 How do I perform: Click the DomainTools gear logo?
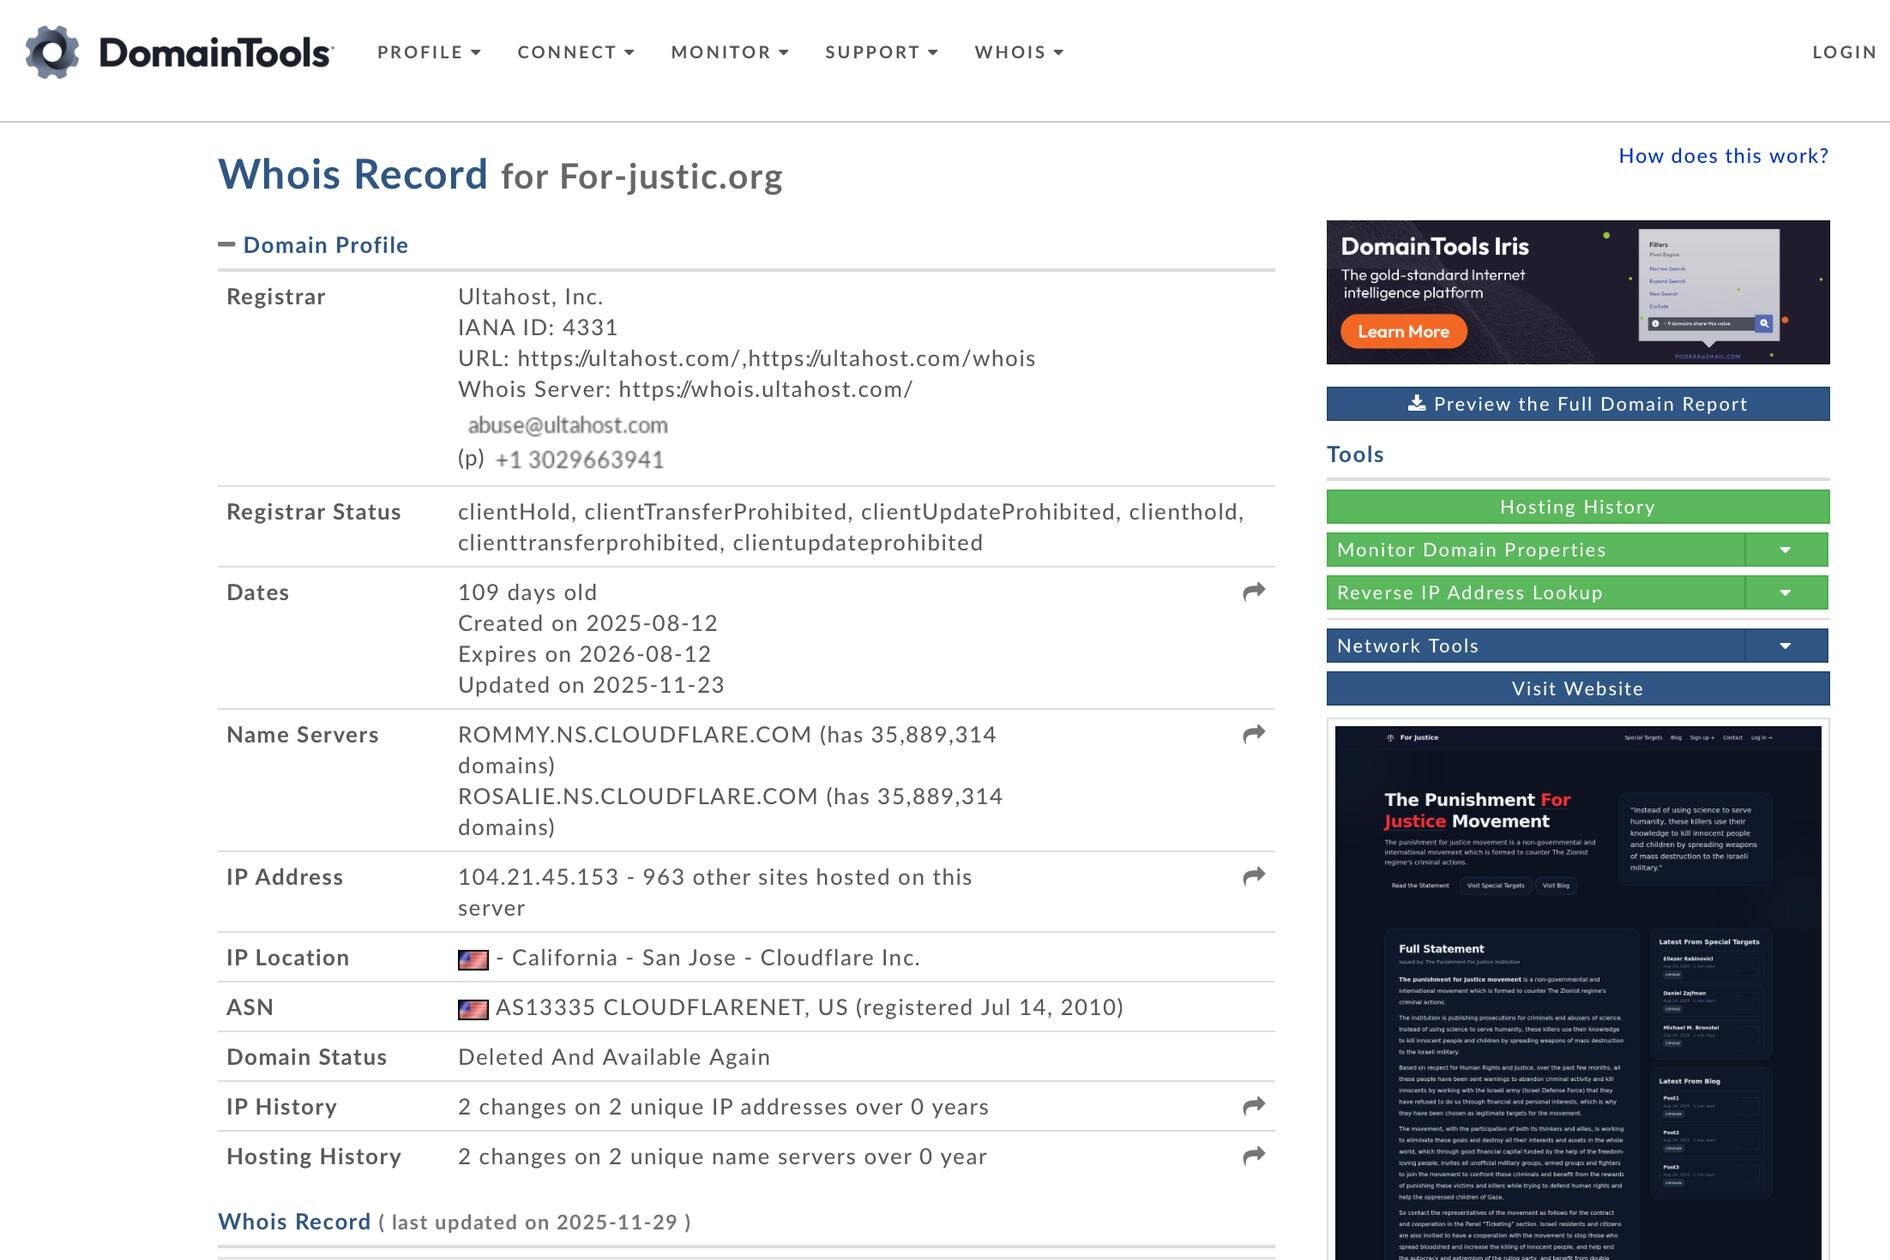(x=52, y=52)
